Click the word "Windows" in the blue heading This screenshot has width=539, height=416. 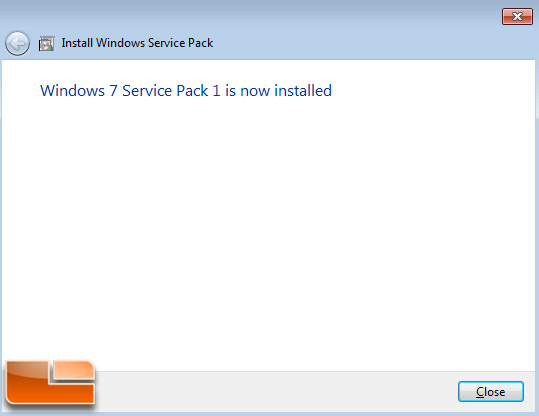(x=73, y=91)
